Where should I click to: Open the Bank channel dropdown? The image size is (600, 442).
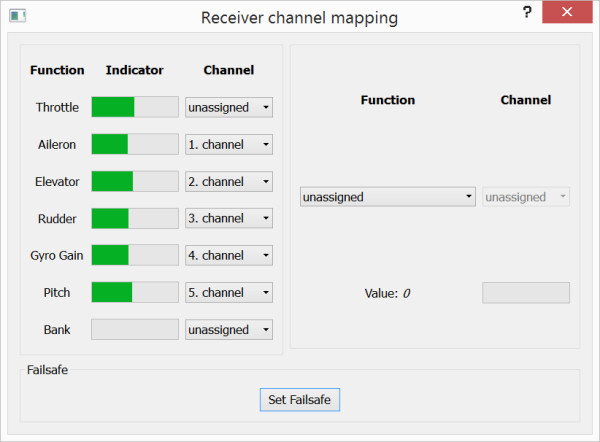coord(229,329)
